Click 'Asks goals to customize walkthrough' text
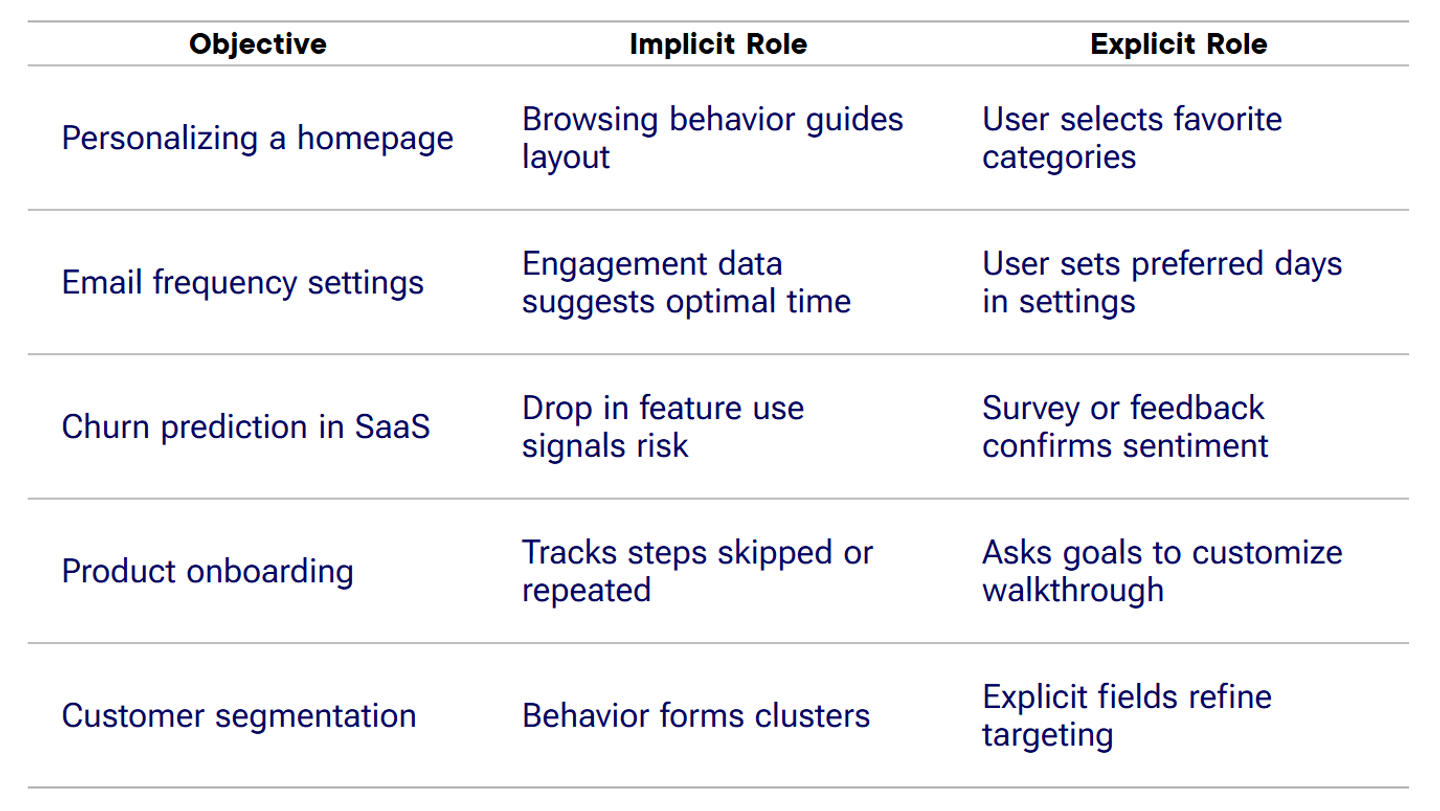This screenshot has width=1440, height=811. coord(1162,571)
